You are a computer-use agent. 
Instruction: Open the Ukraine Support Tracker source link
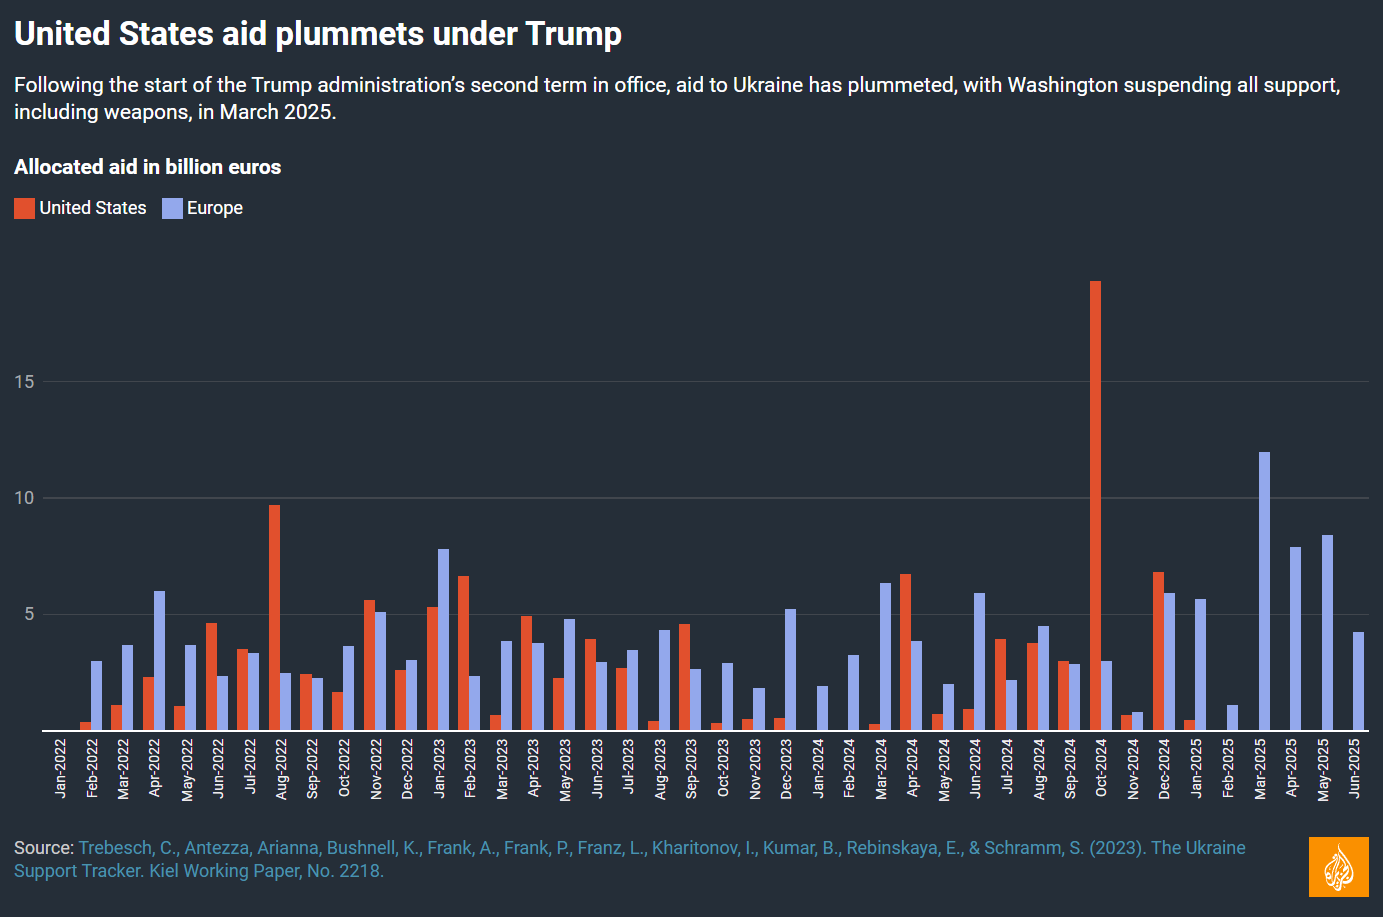point(662,858)
